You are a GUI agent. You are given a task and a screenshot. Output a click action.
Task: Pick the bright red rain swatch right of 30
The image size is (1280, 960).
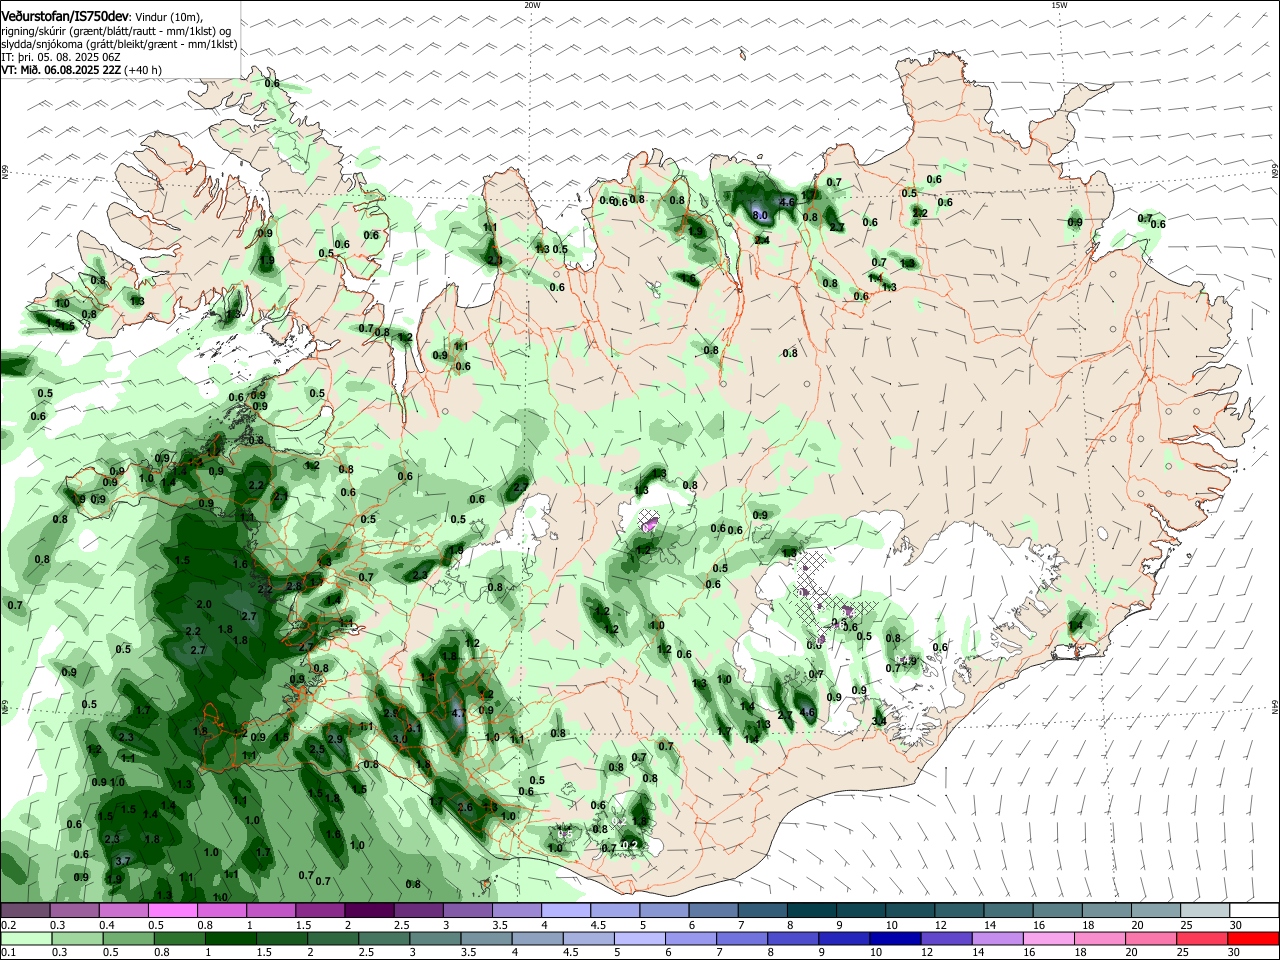[1254, 938]
